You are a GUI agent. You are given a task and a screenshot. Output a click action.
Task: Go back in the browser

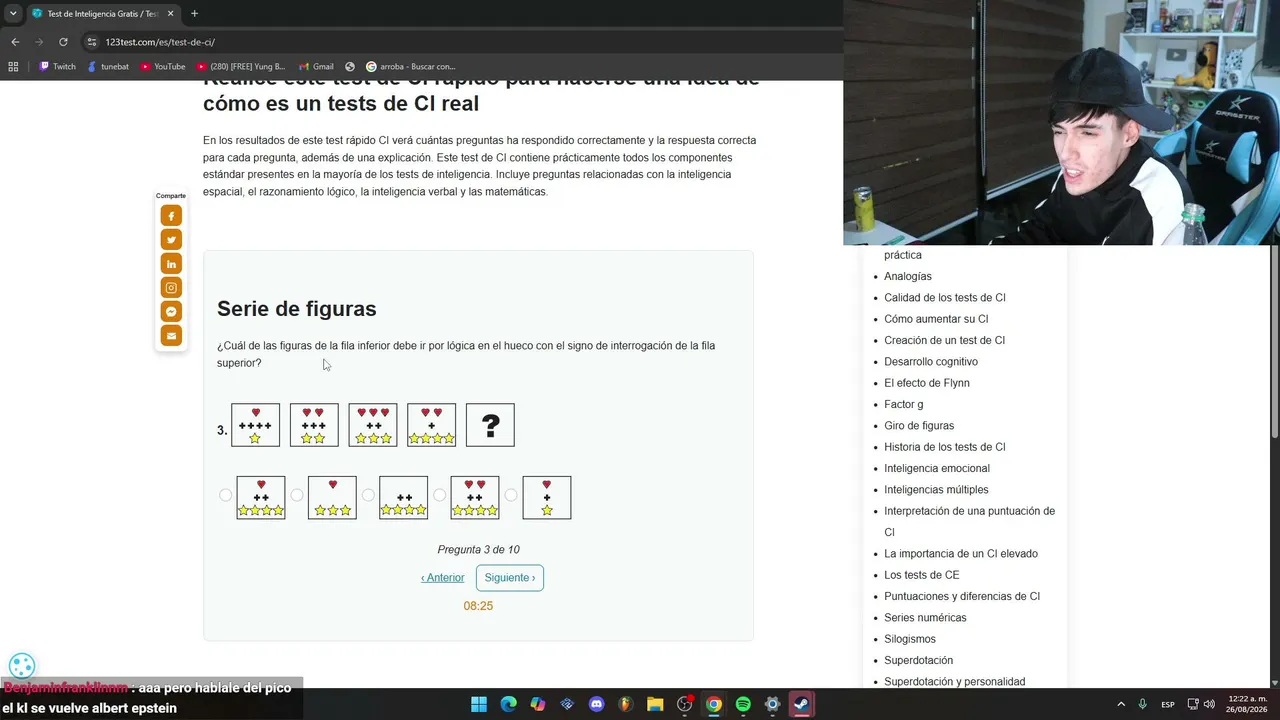15,42
